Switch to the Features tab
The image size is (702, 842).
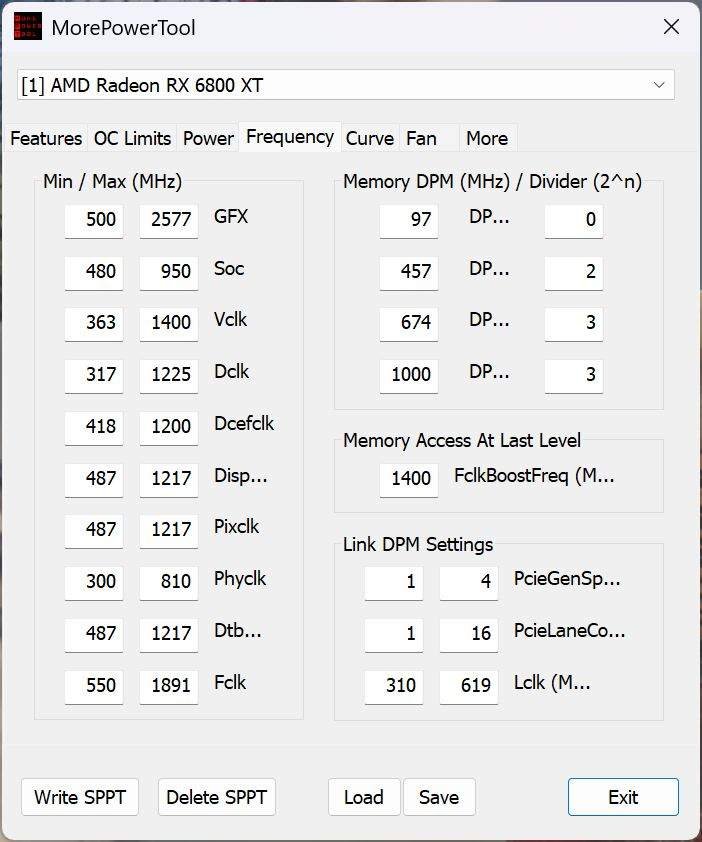coord(46,138)
